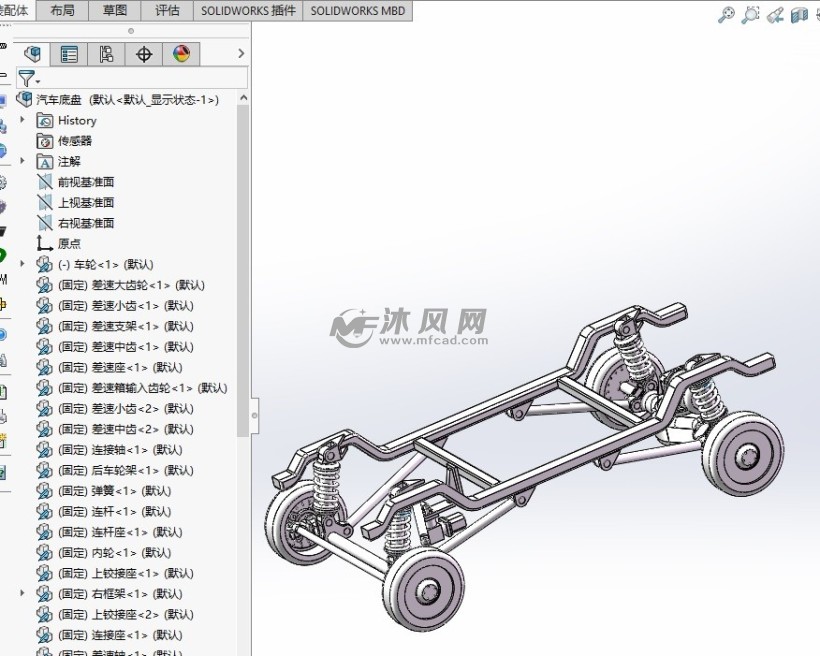Open the PropertyManager tab icon
The height and width of the screenshot is (656, 820).
(69, 54)
